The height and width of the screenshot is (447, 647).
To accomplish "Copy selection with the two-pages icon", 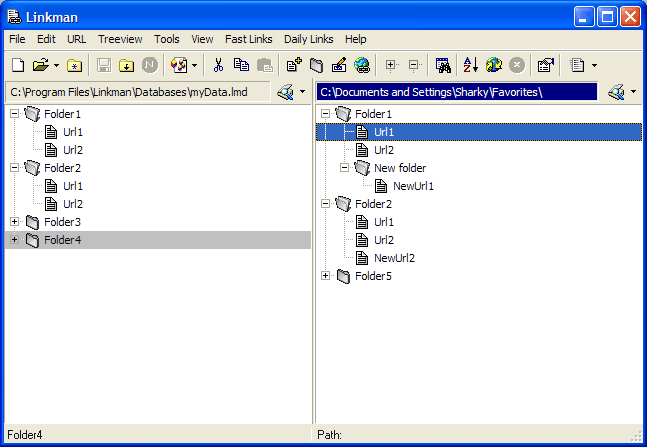I will click(x=241, y=65).
